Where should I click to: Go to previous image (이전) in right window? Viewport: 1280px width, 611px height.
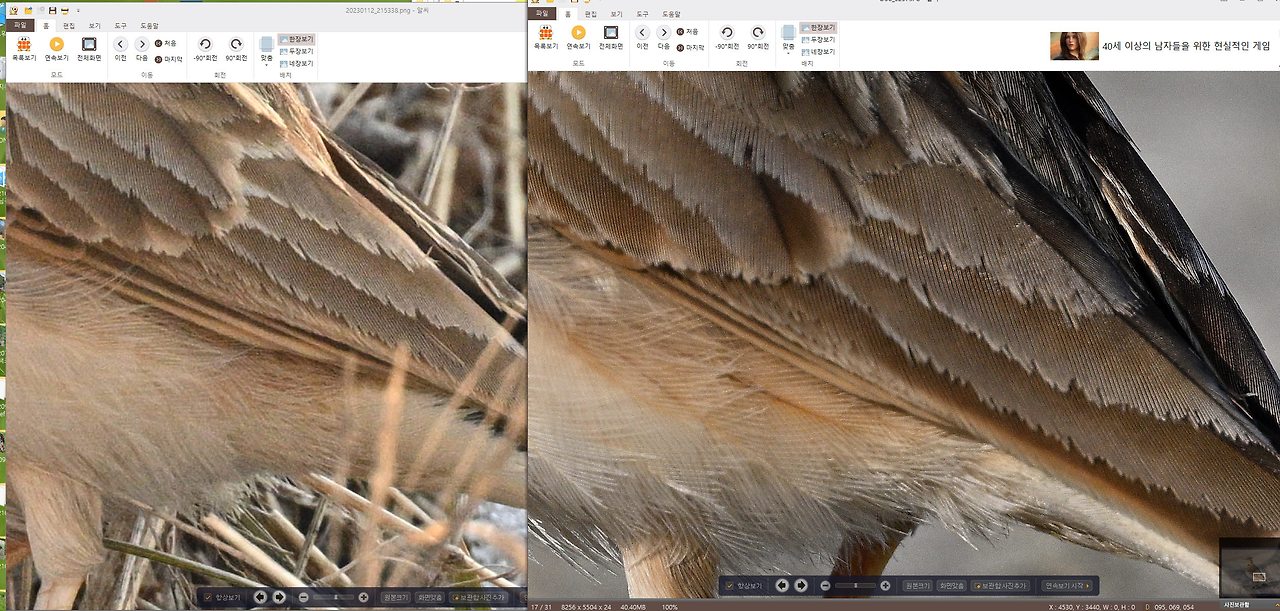(x=642, y=37)
